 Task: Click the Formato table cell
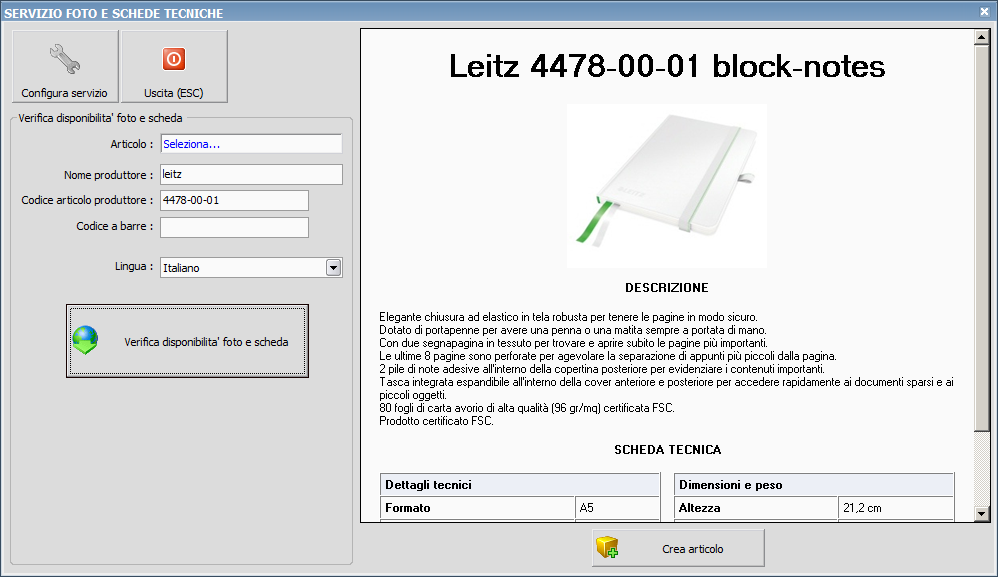[x=477, y=508]
